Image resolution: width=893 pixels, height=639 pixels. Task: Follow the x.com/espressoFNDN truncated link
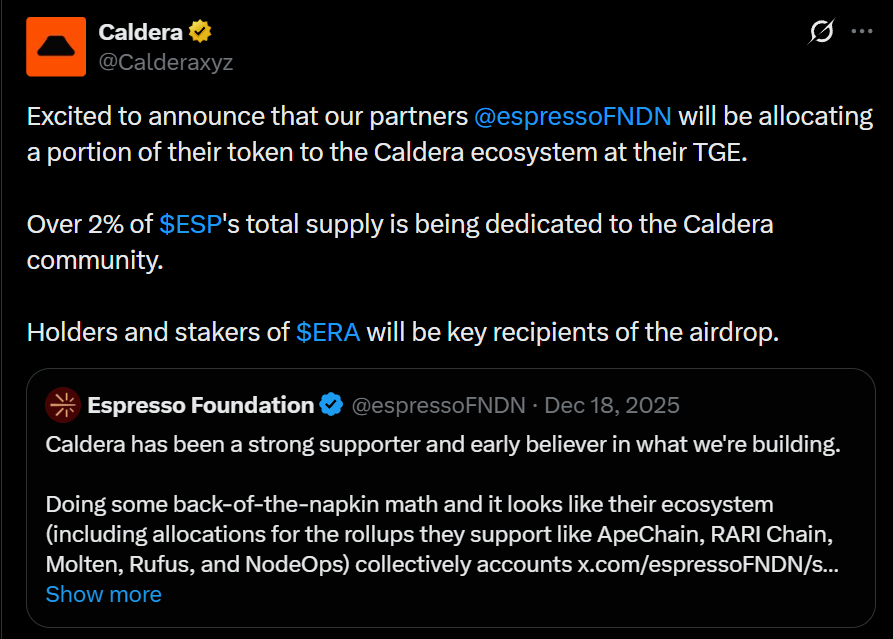(x=707, y=564)
